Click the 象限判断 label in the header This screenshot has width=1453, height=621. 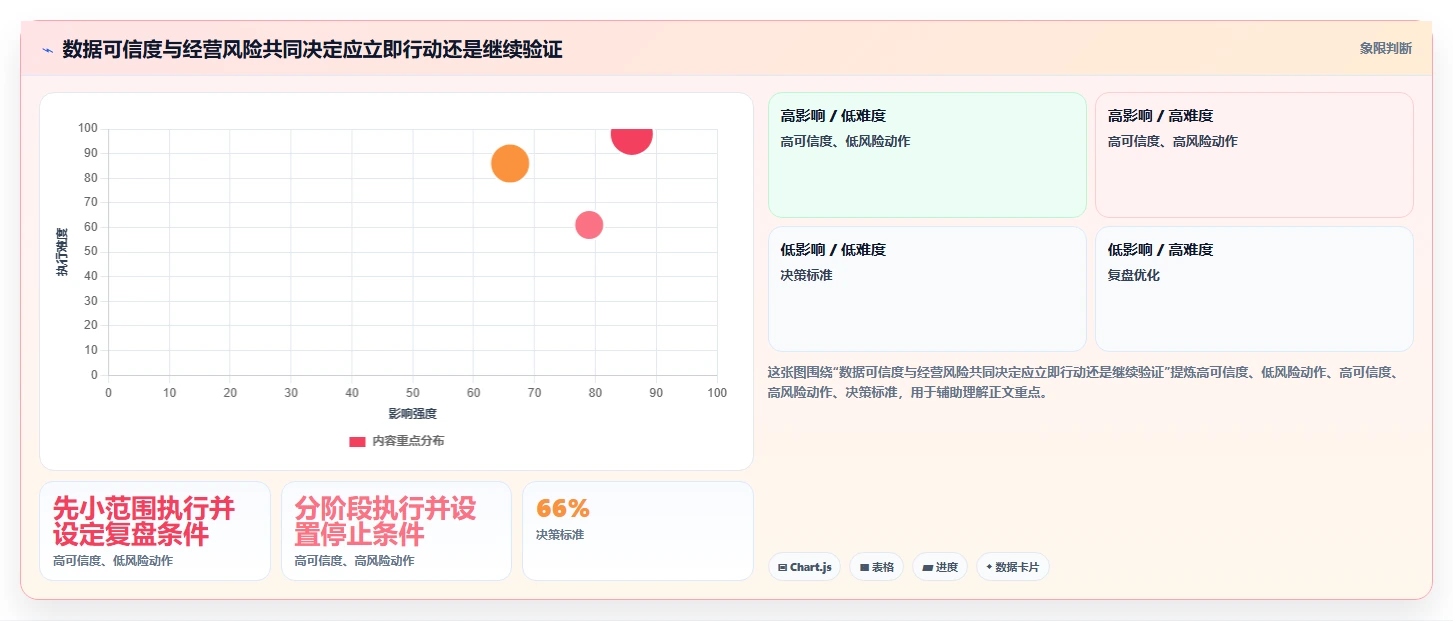coord(1386,48)
